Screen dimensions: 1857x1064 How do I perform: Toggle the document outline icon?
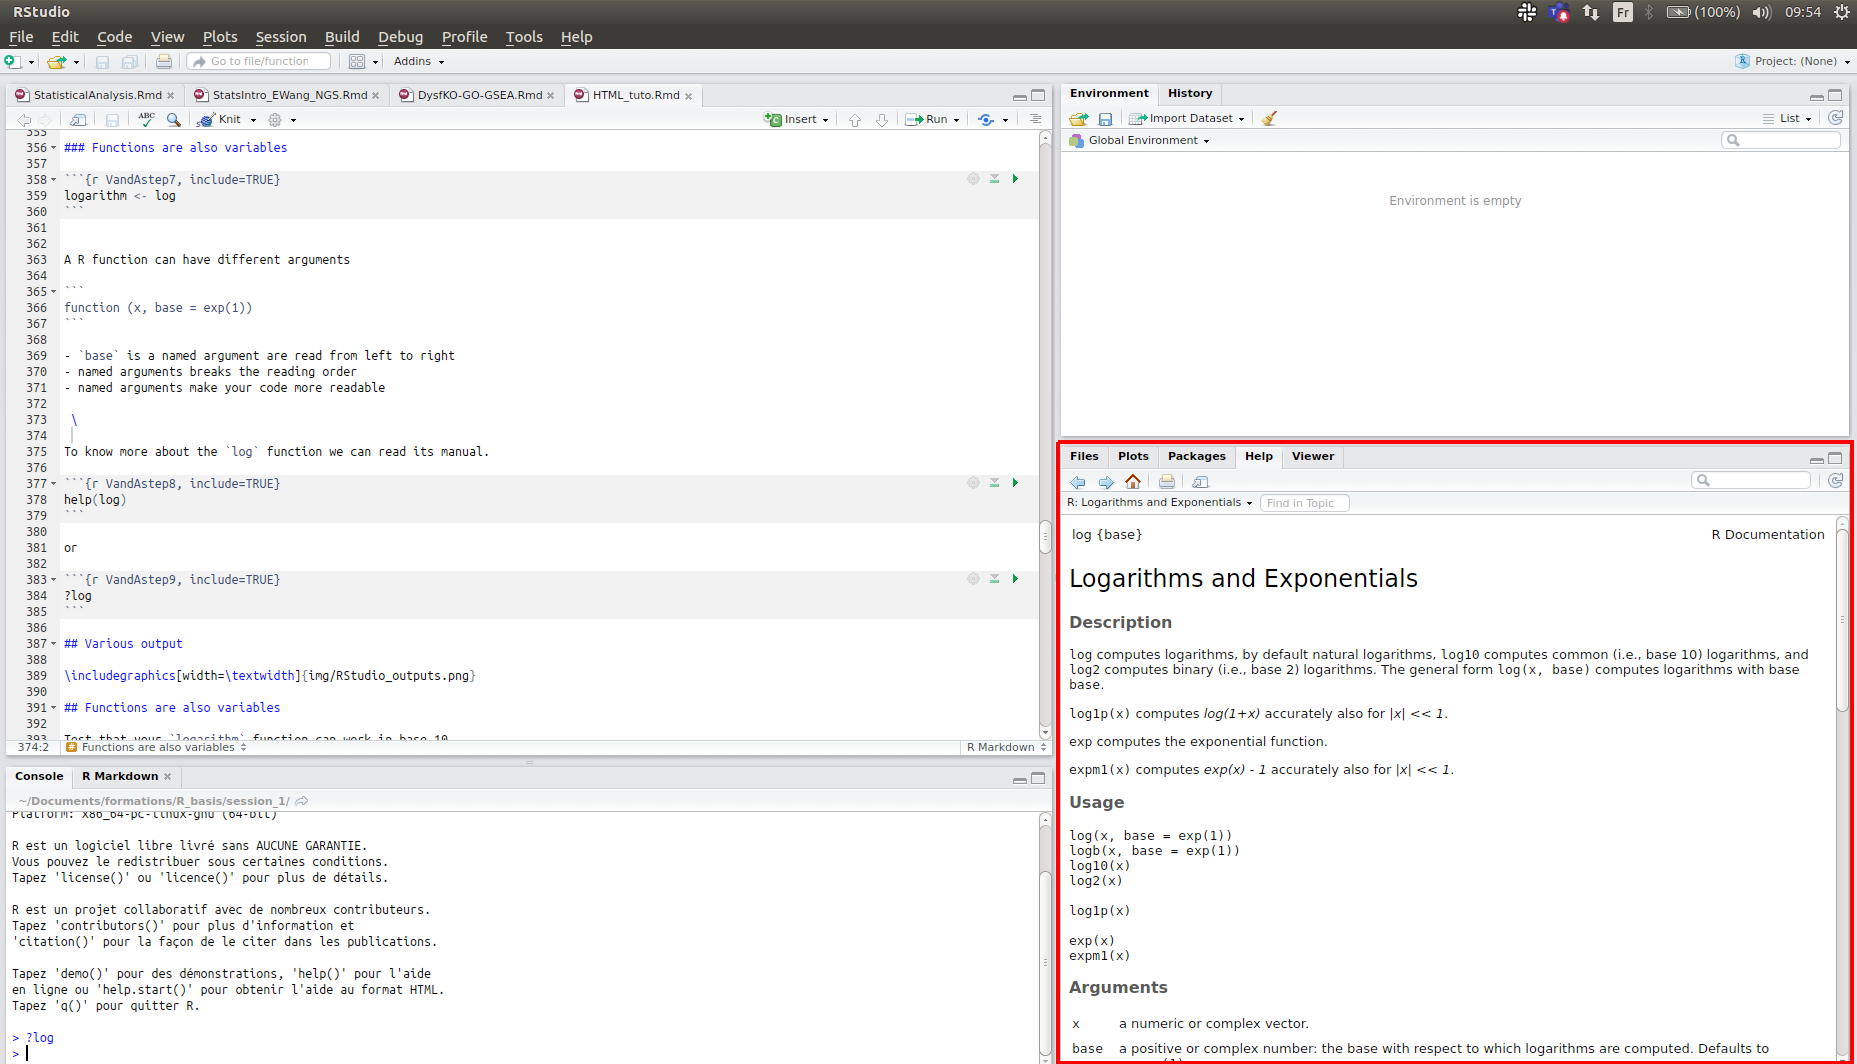pyautogui.click(x=1035, y=119)
